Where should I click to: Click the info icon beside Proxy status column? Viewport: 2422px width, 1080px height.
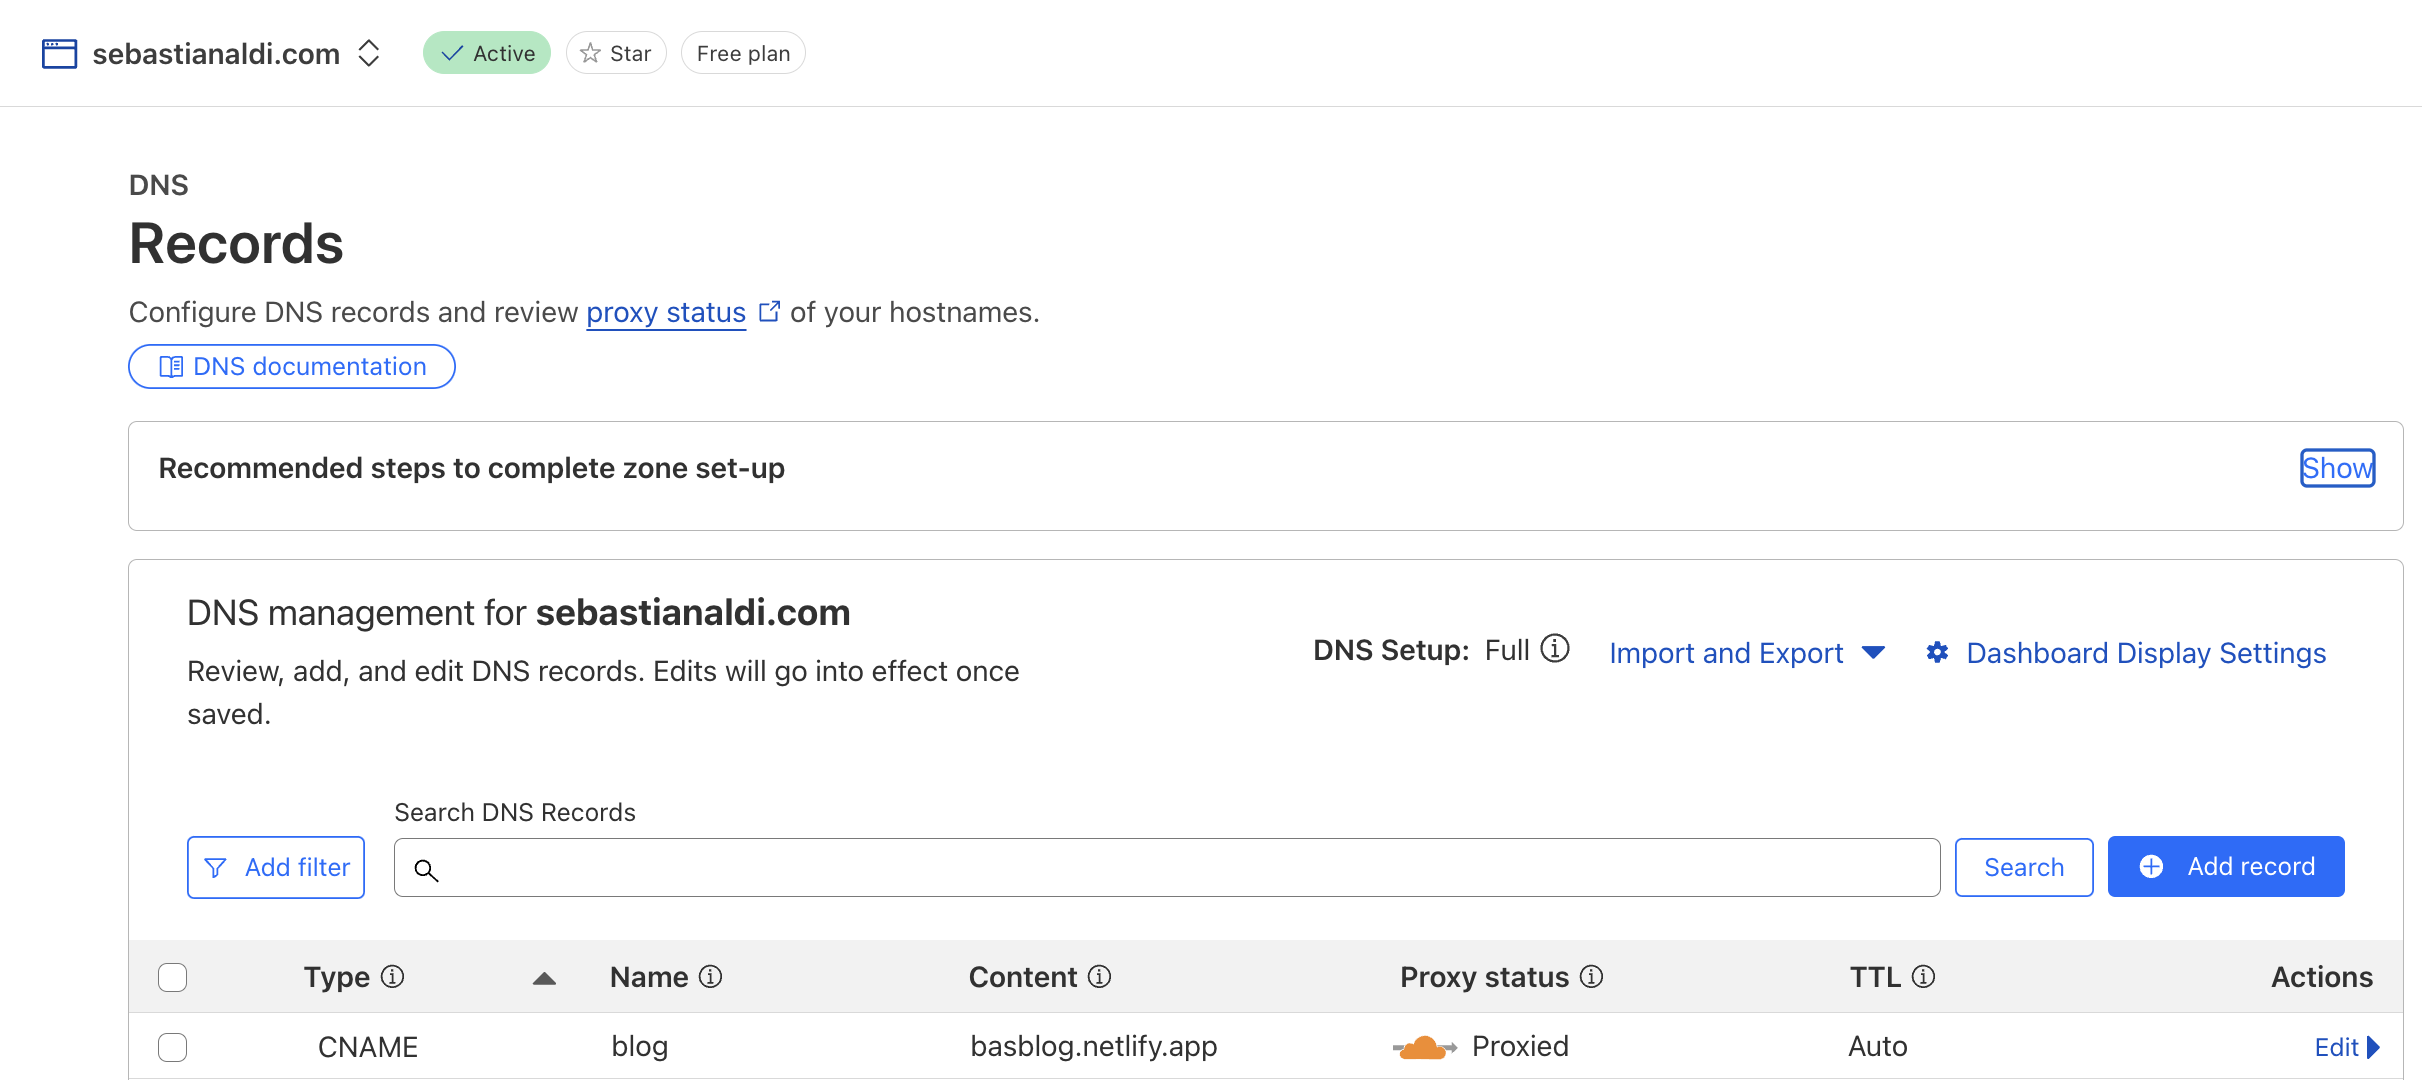(1591, 977)
